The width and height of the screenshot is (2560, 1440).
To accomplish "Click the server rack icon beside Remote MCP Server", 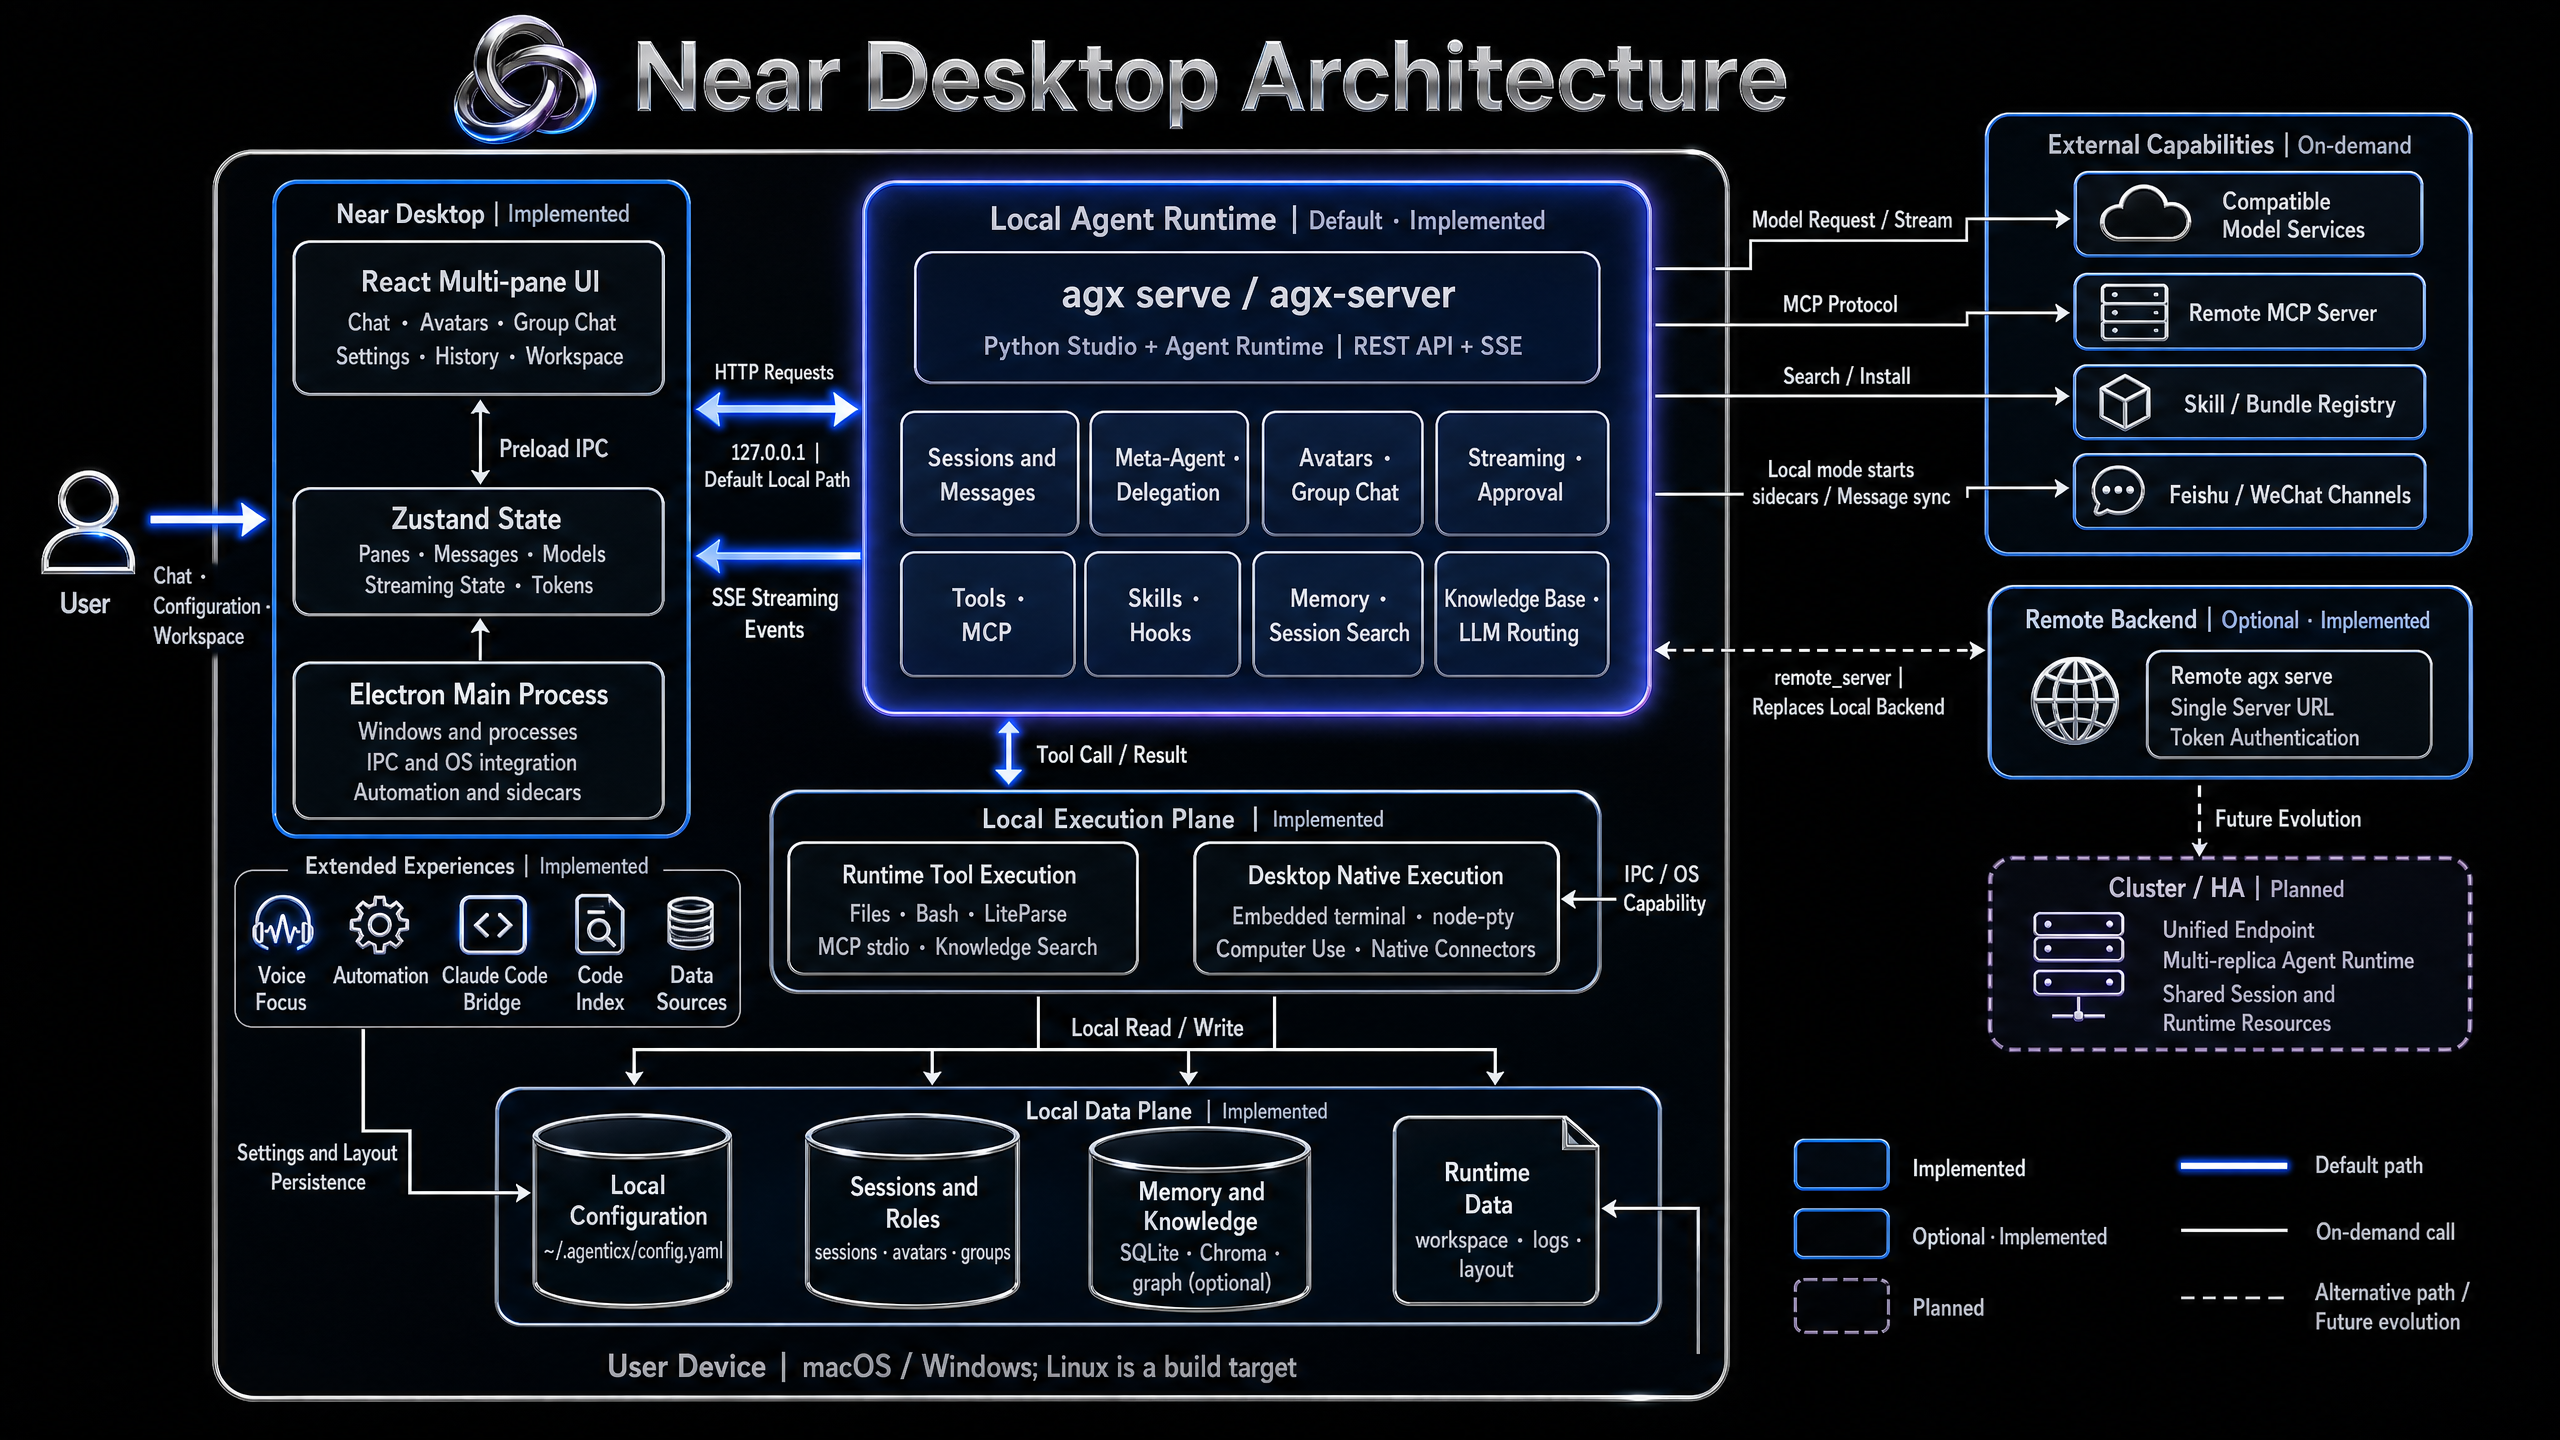I will click(x=2134, y=312).
